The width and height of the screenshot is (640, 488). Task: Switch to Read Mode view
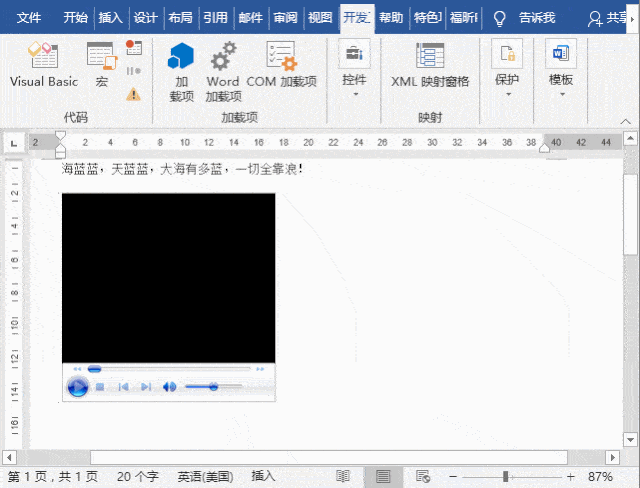point(343,477)
